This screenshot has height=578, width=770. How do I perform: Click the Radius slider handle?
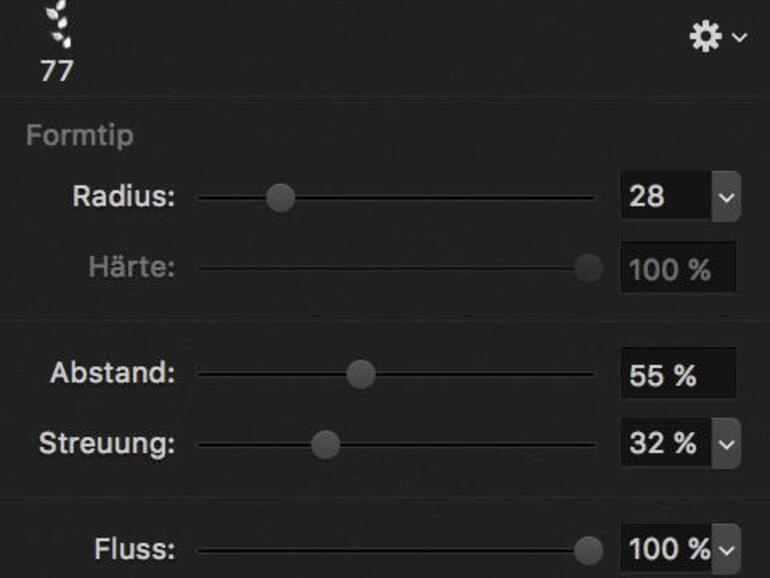(x=281, y=197)
